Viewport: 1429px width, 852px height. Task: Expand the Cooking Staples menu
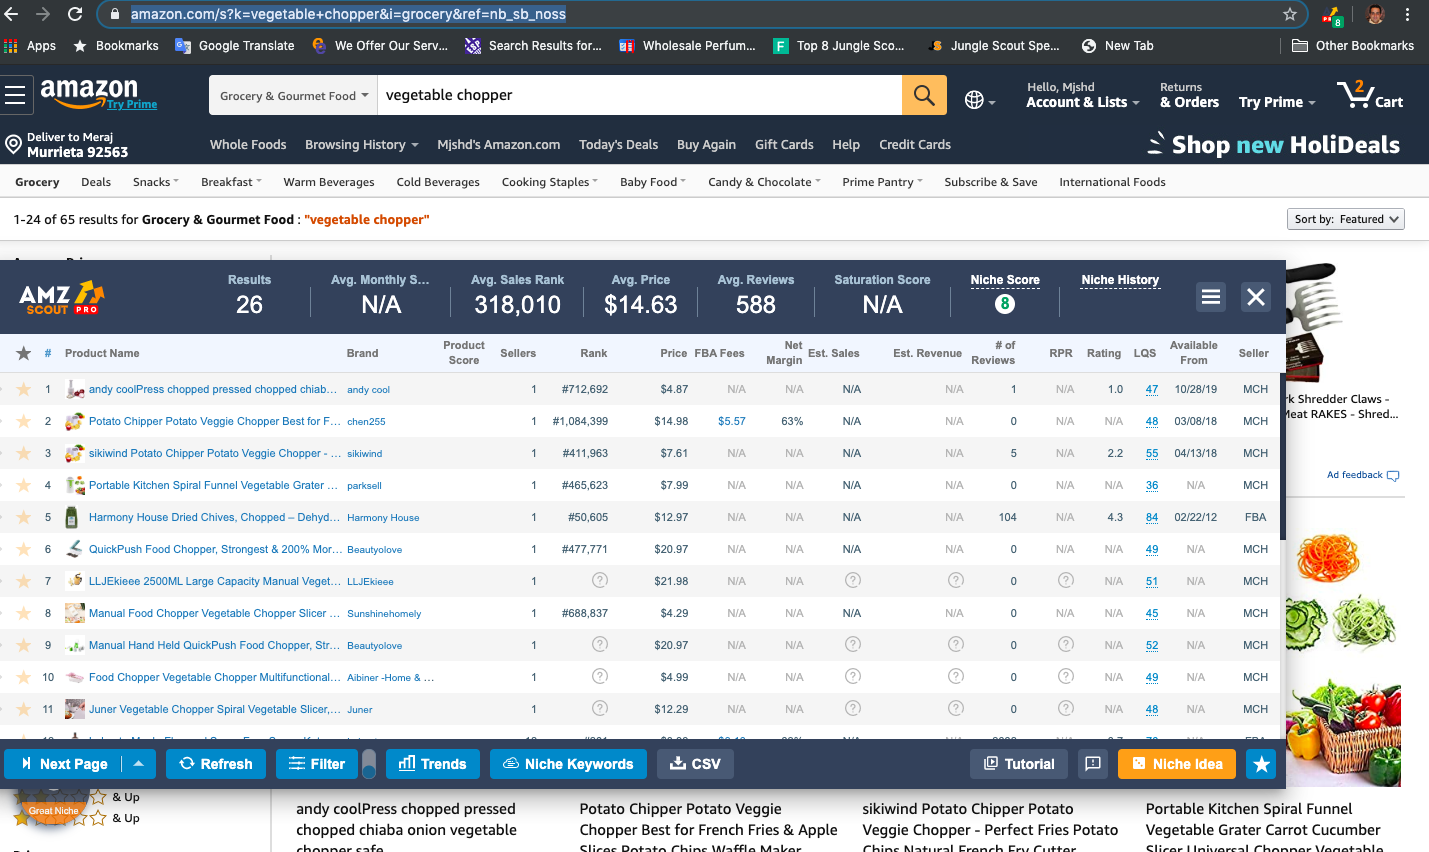550,182
